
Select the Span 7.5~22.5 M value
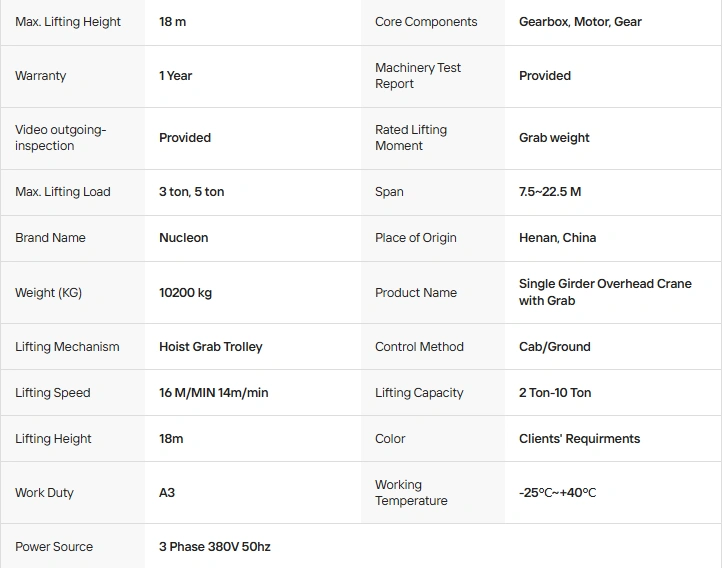click(x=550, y=191)
